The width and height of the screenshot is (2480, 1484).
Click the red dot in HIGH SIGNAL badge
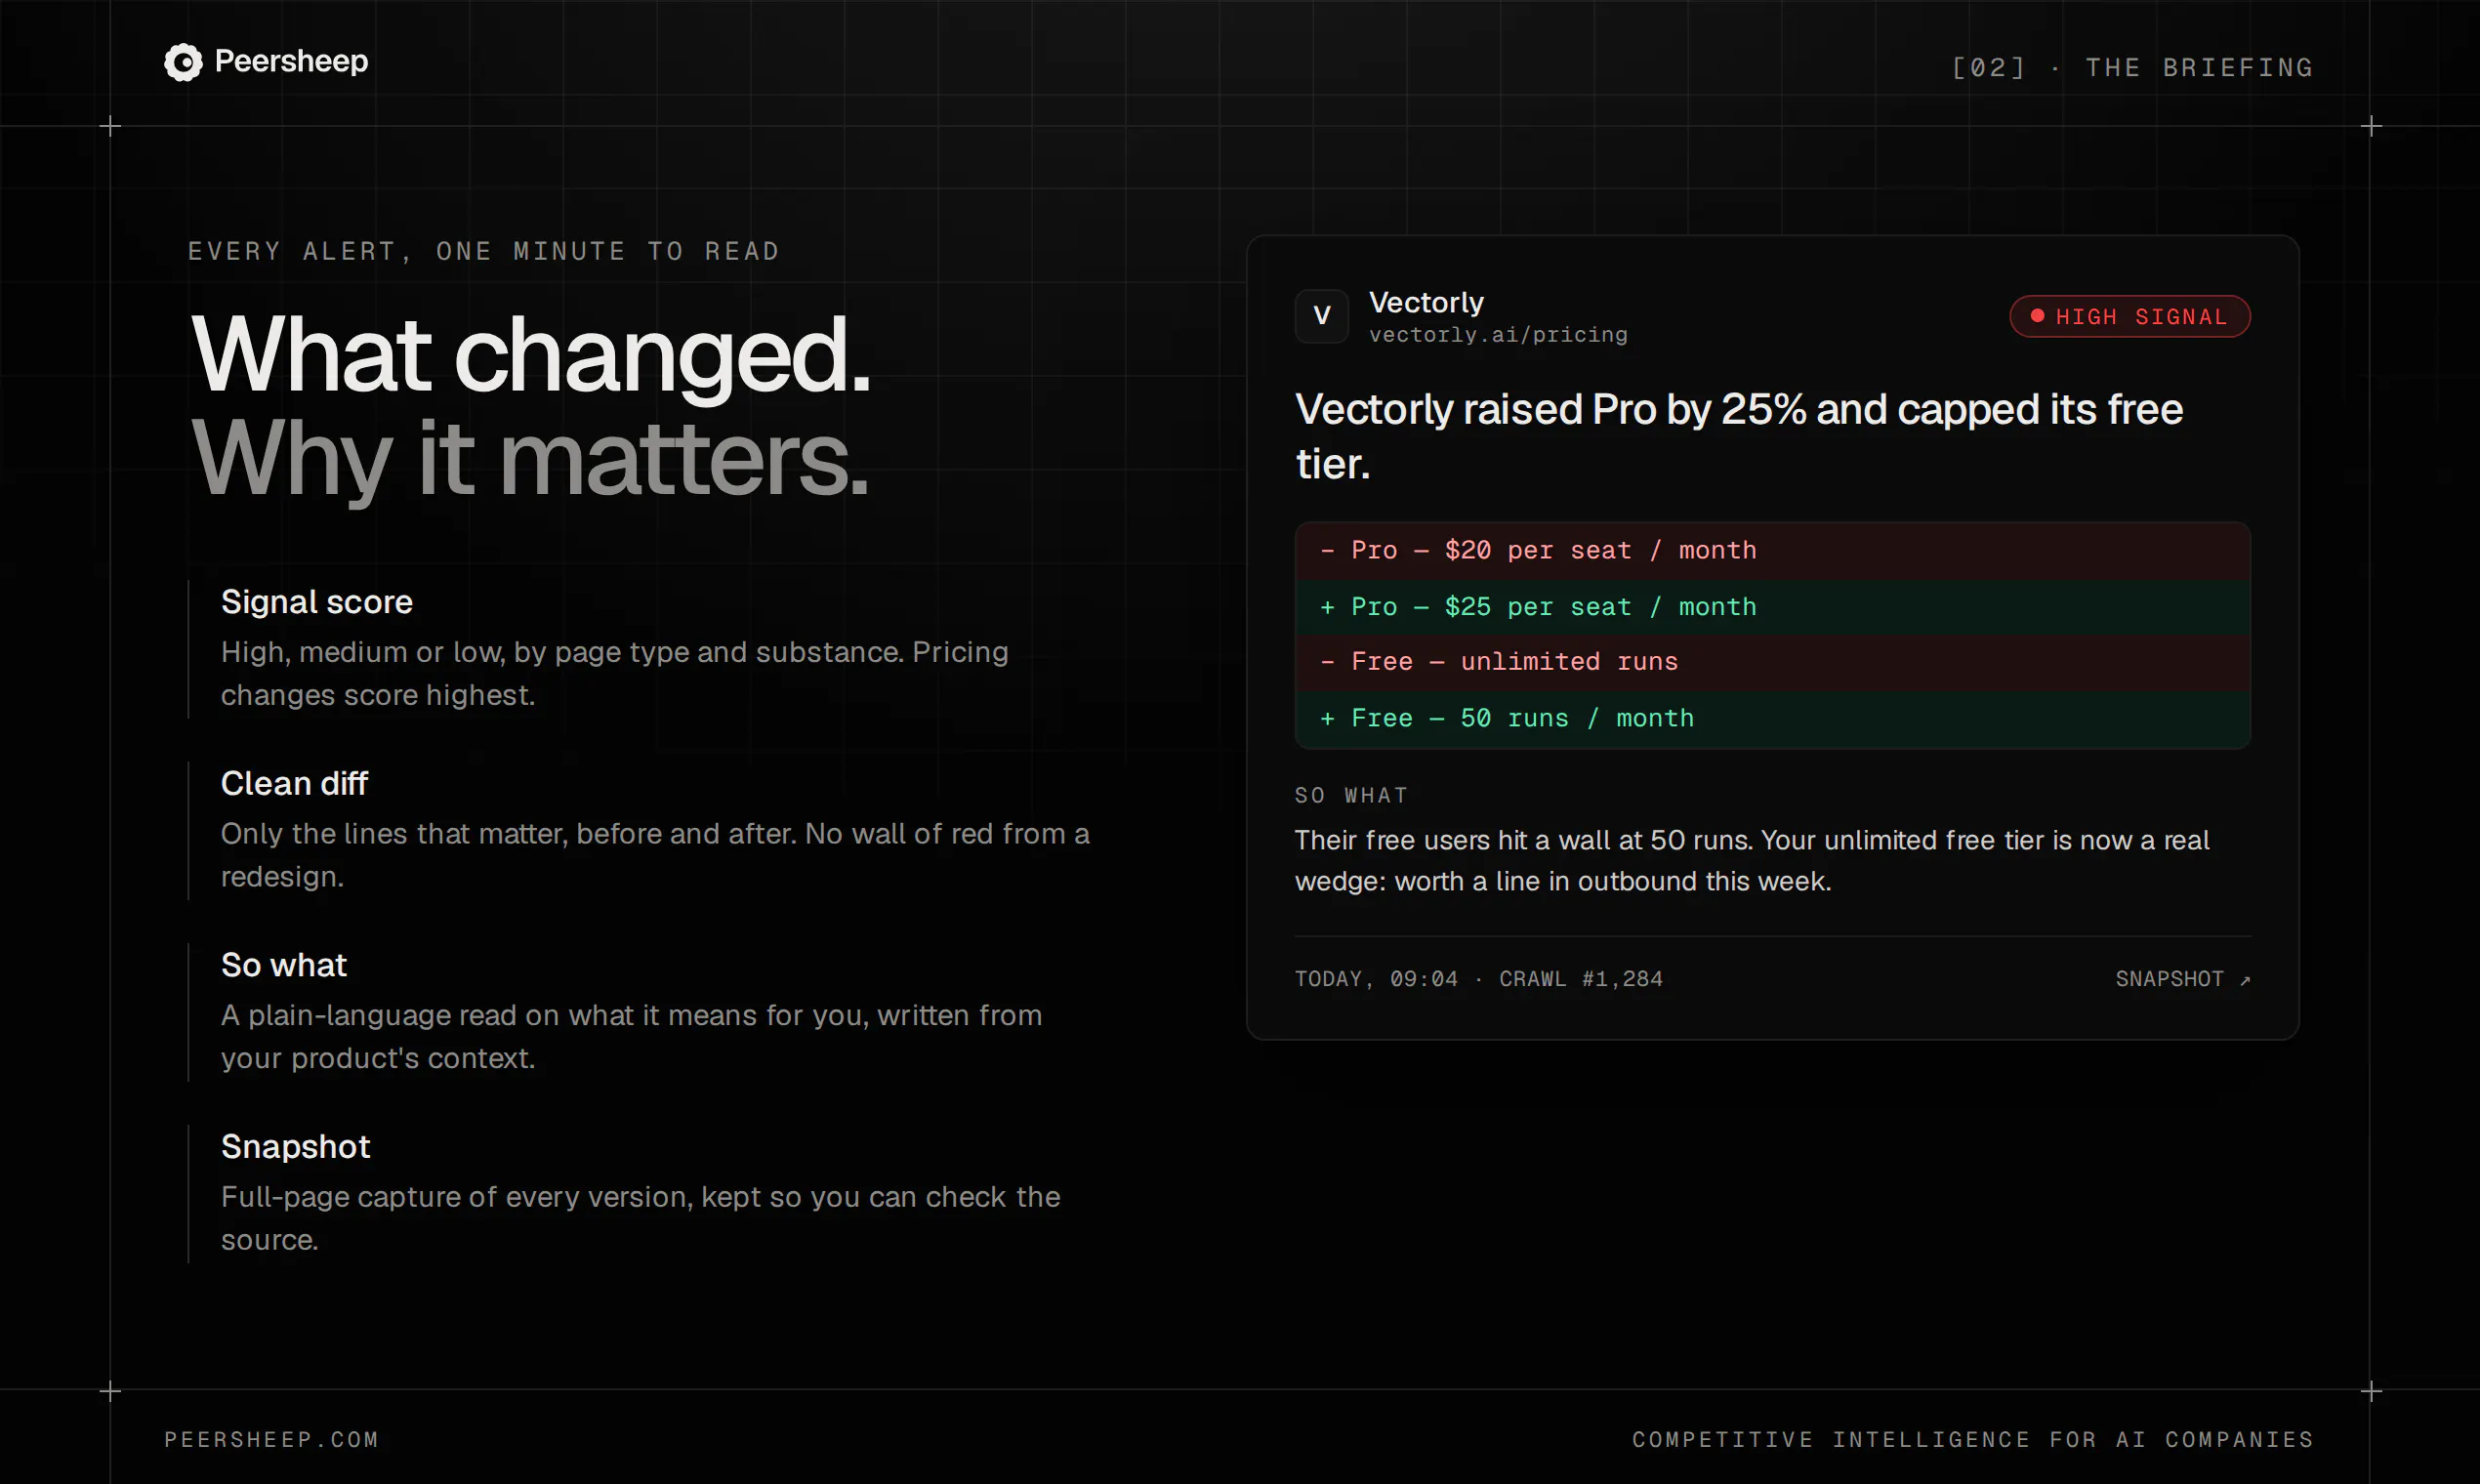coord(2037,316)
